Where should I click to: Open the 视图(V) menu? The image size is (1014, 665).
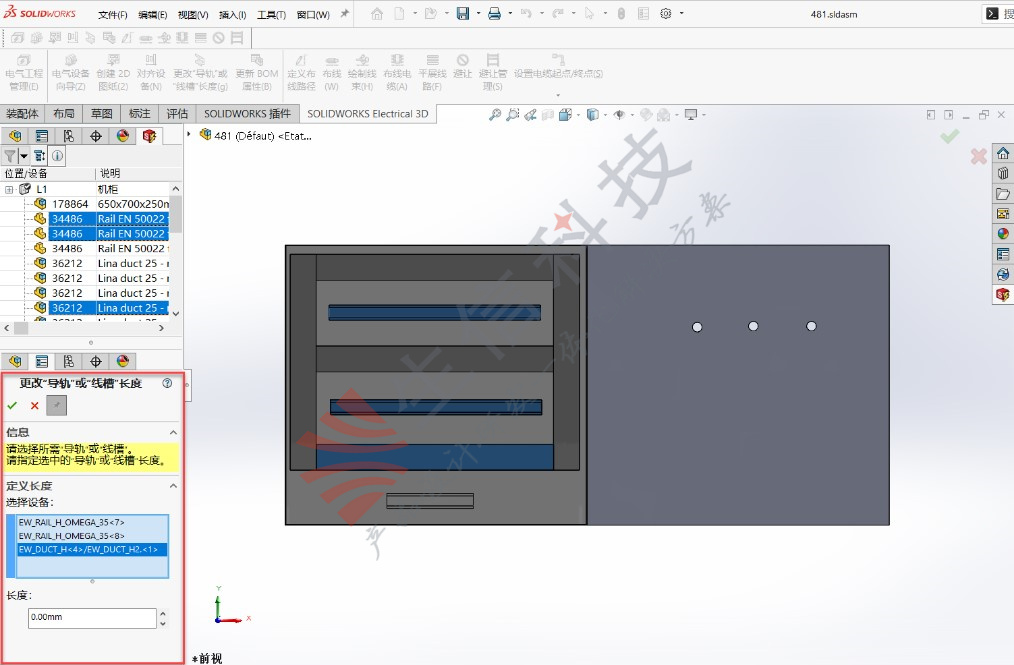(193, 14)
